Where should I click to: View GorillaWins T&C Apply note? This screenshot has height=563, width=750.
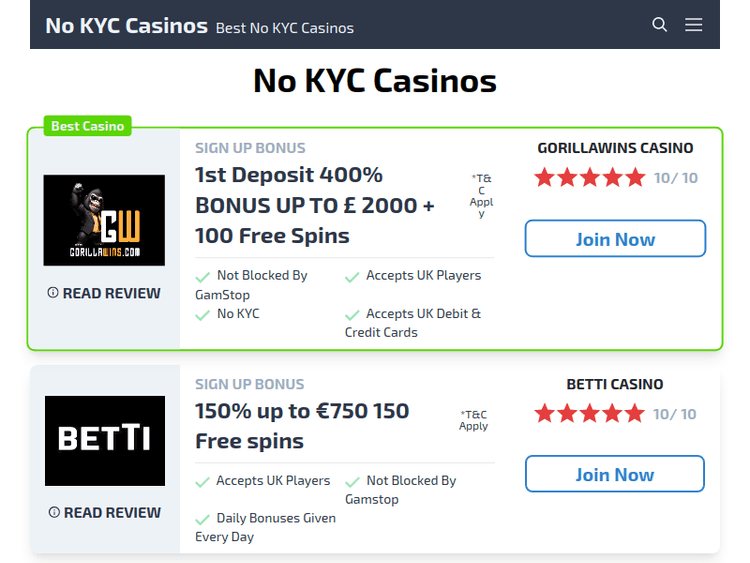click(481, 195)
